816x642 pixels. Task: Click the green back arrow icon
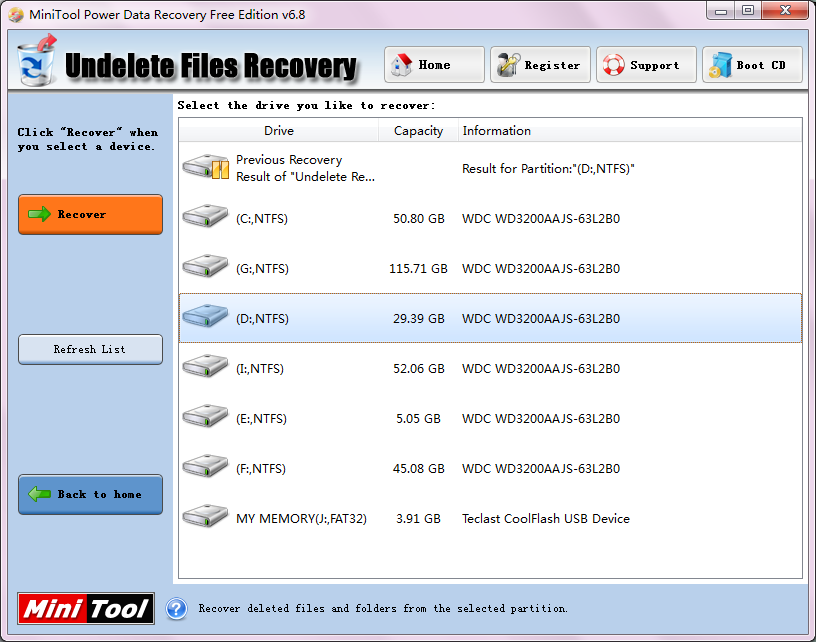pyautogui.click(x=39, y=494)
